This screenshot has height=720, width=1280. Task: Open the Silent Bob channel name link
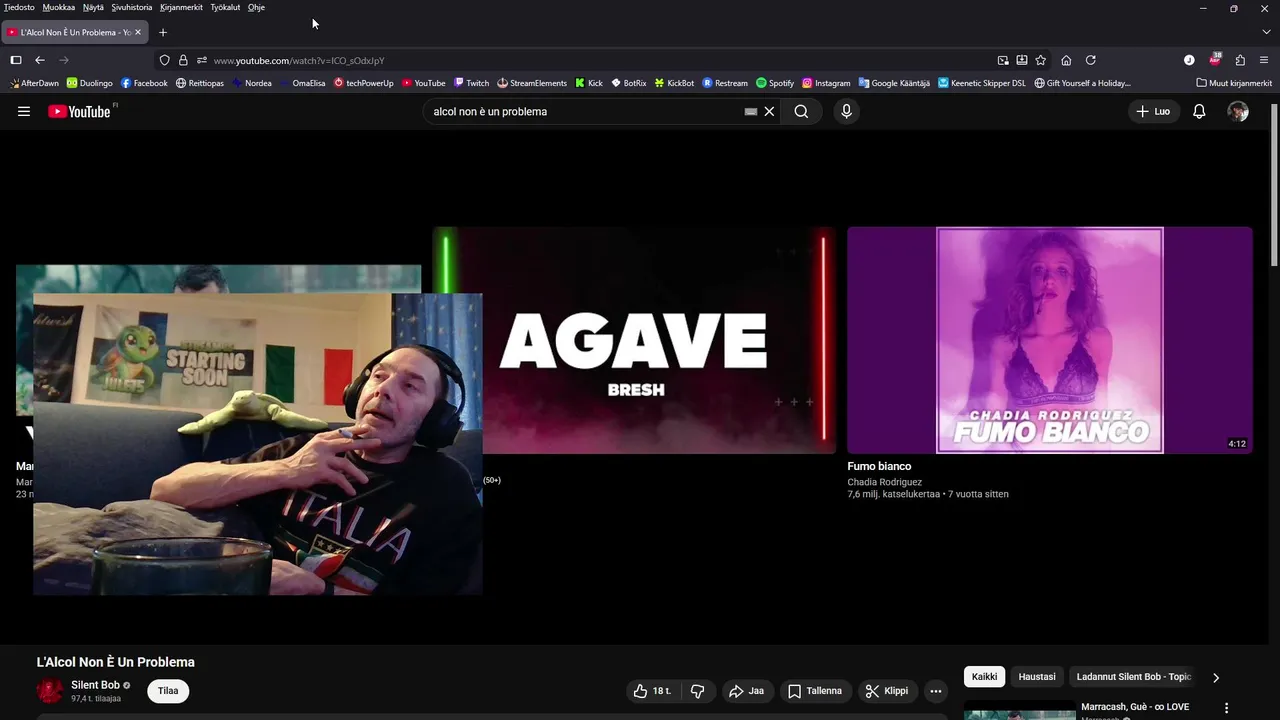pyautogui.click(x=95, y=685)
